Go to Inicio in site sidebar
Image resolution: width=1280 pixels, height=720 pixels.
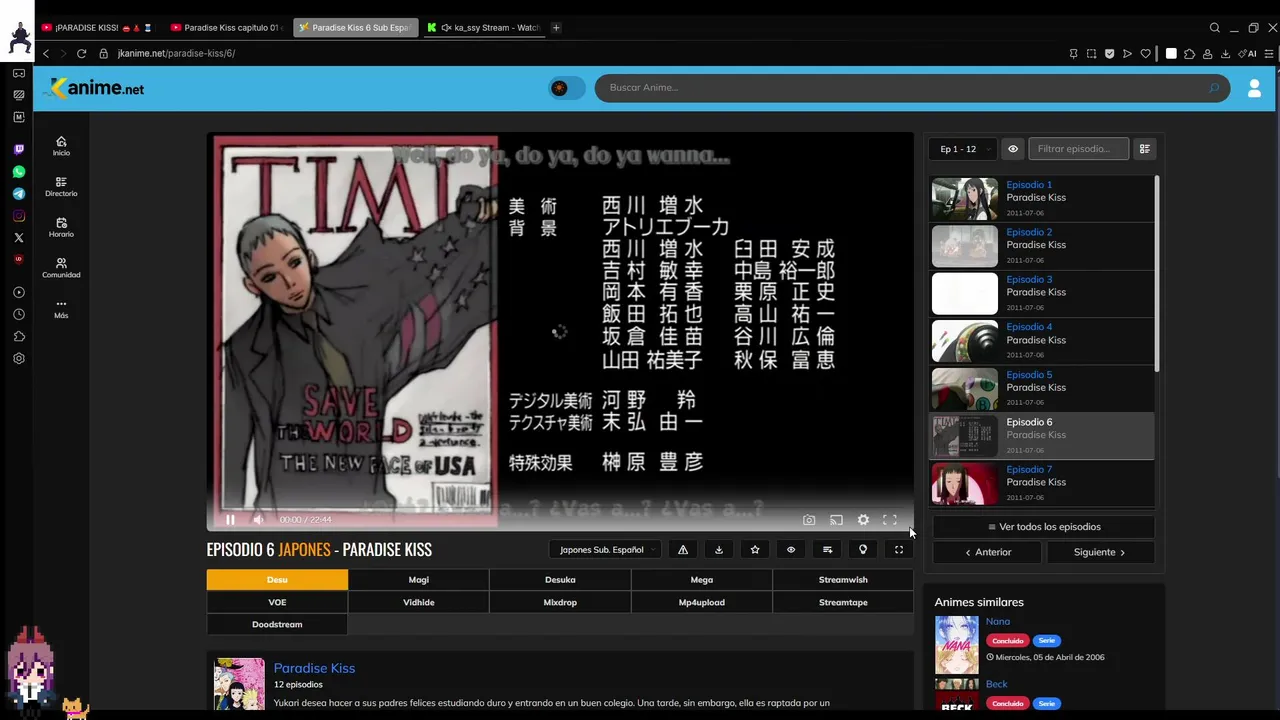[61, 146]
